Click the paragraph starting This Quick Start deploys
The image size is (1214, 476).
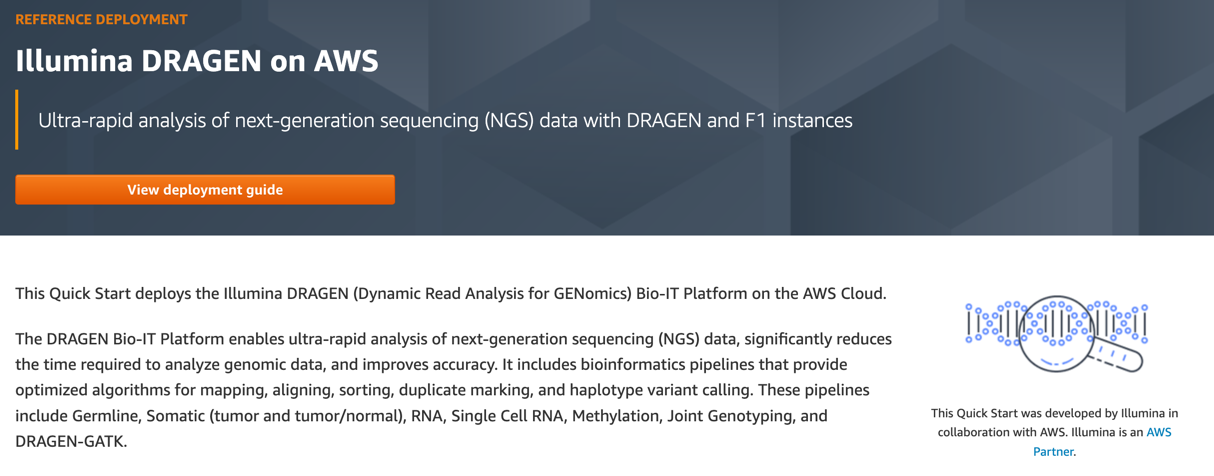click(450, 294)
